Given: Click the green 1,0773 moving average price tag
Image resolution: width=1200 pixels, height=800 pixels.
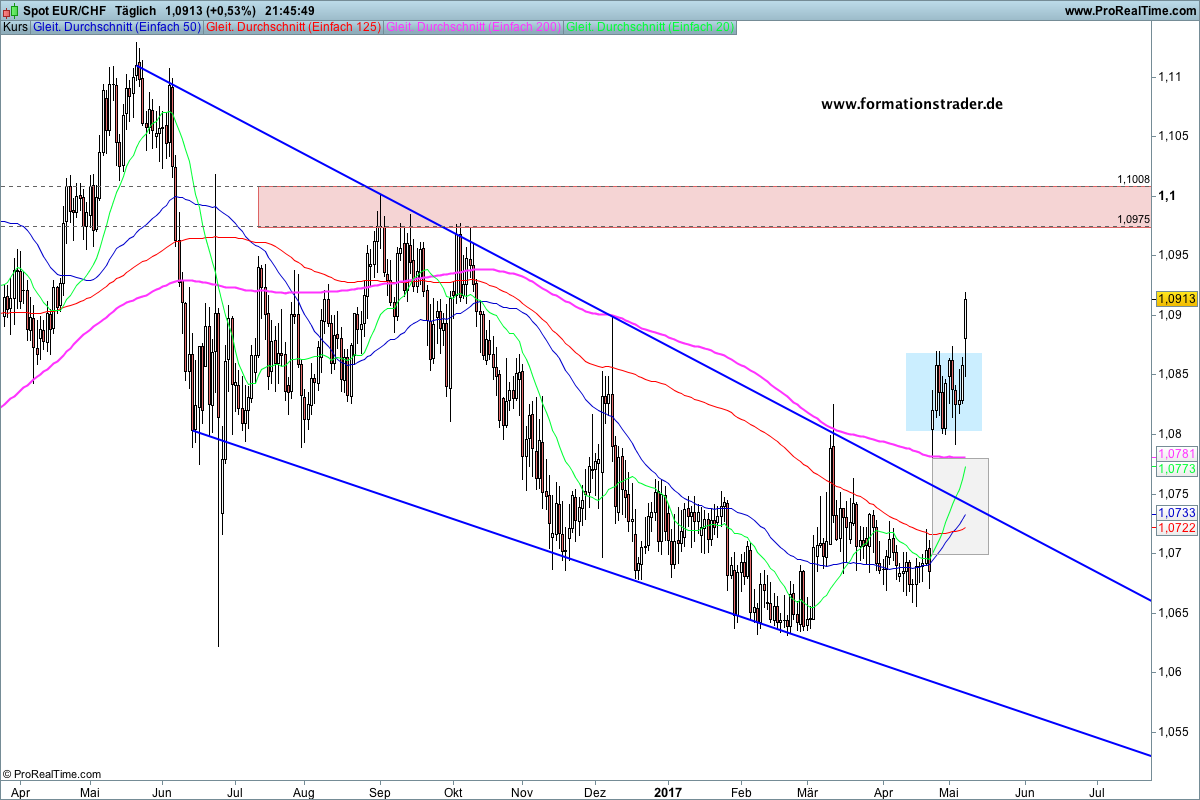Looking at the screenshot, I should click(1175, 468).
